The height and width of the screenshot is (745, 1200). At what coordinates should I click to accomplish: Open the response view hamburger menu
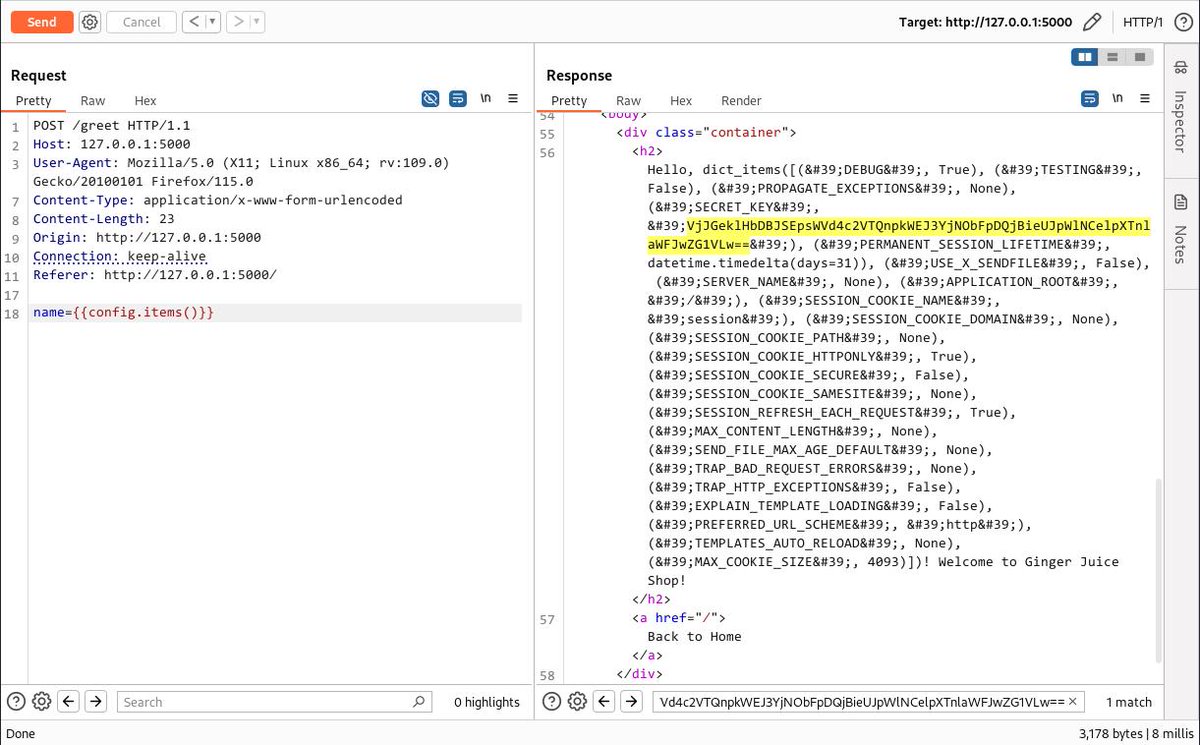(1144, 98)
